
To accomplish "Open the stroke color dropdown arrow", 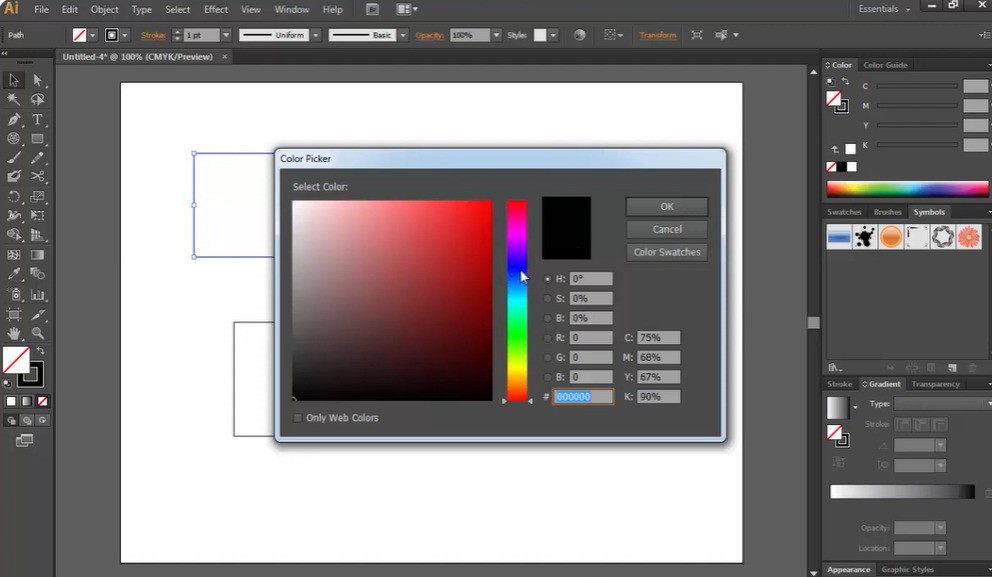I will coord(125,35).
